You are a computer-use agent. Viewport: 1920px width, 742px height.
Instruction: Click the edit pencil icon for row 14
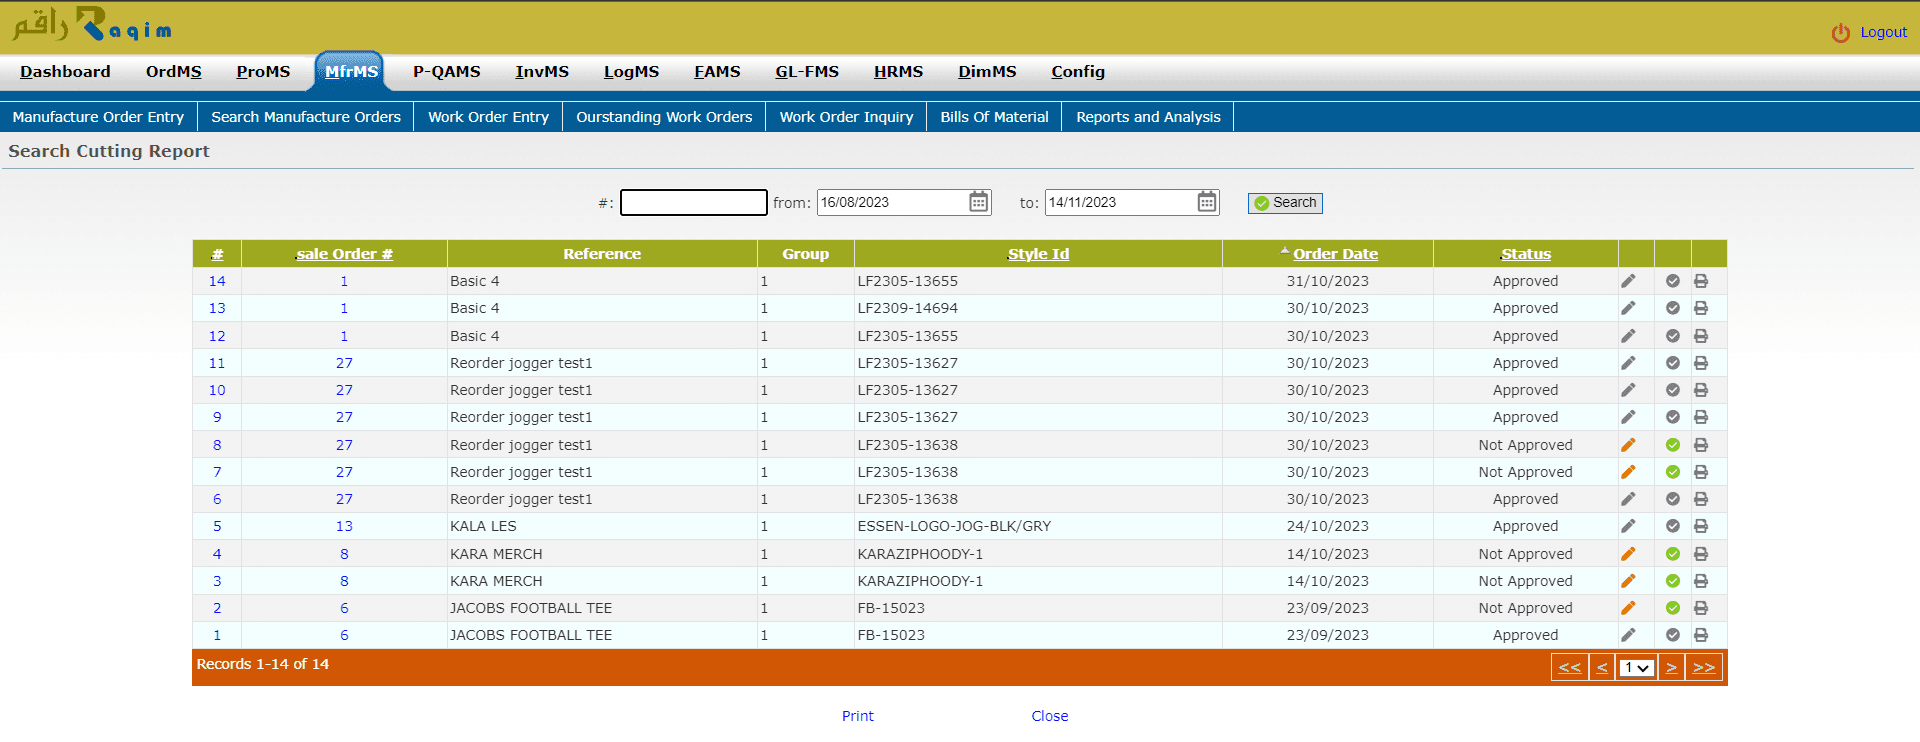tap(1628, 281)
